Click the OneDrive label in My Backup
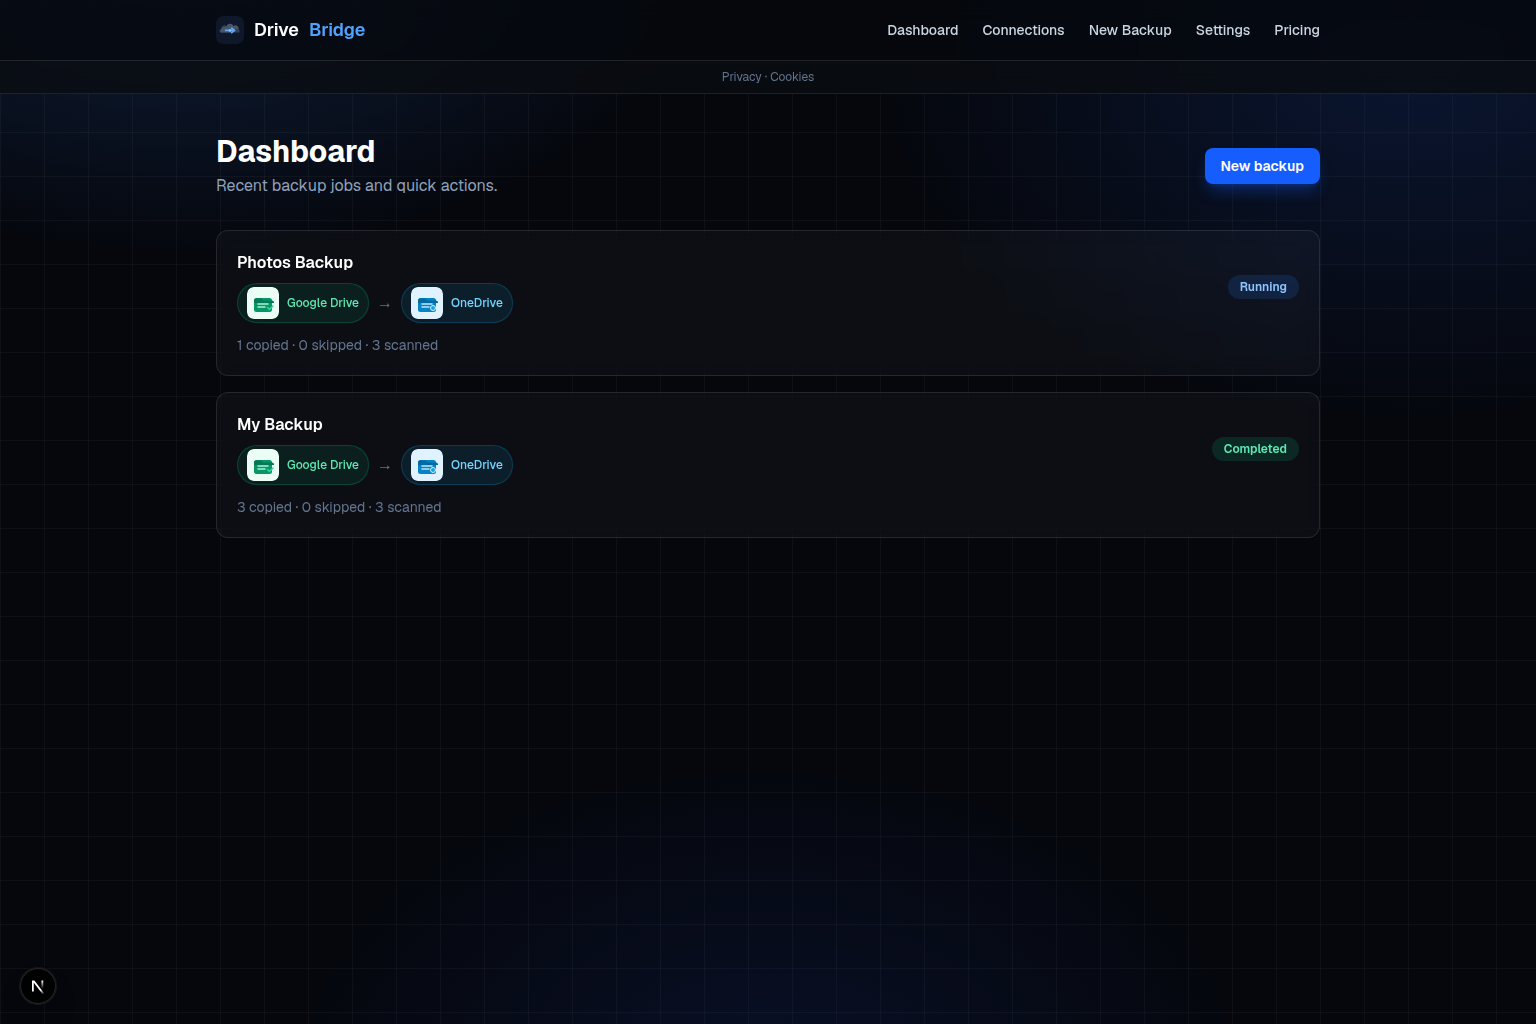The width and height of the screenshot is (1536, 1024). point(477,465)
